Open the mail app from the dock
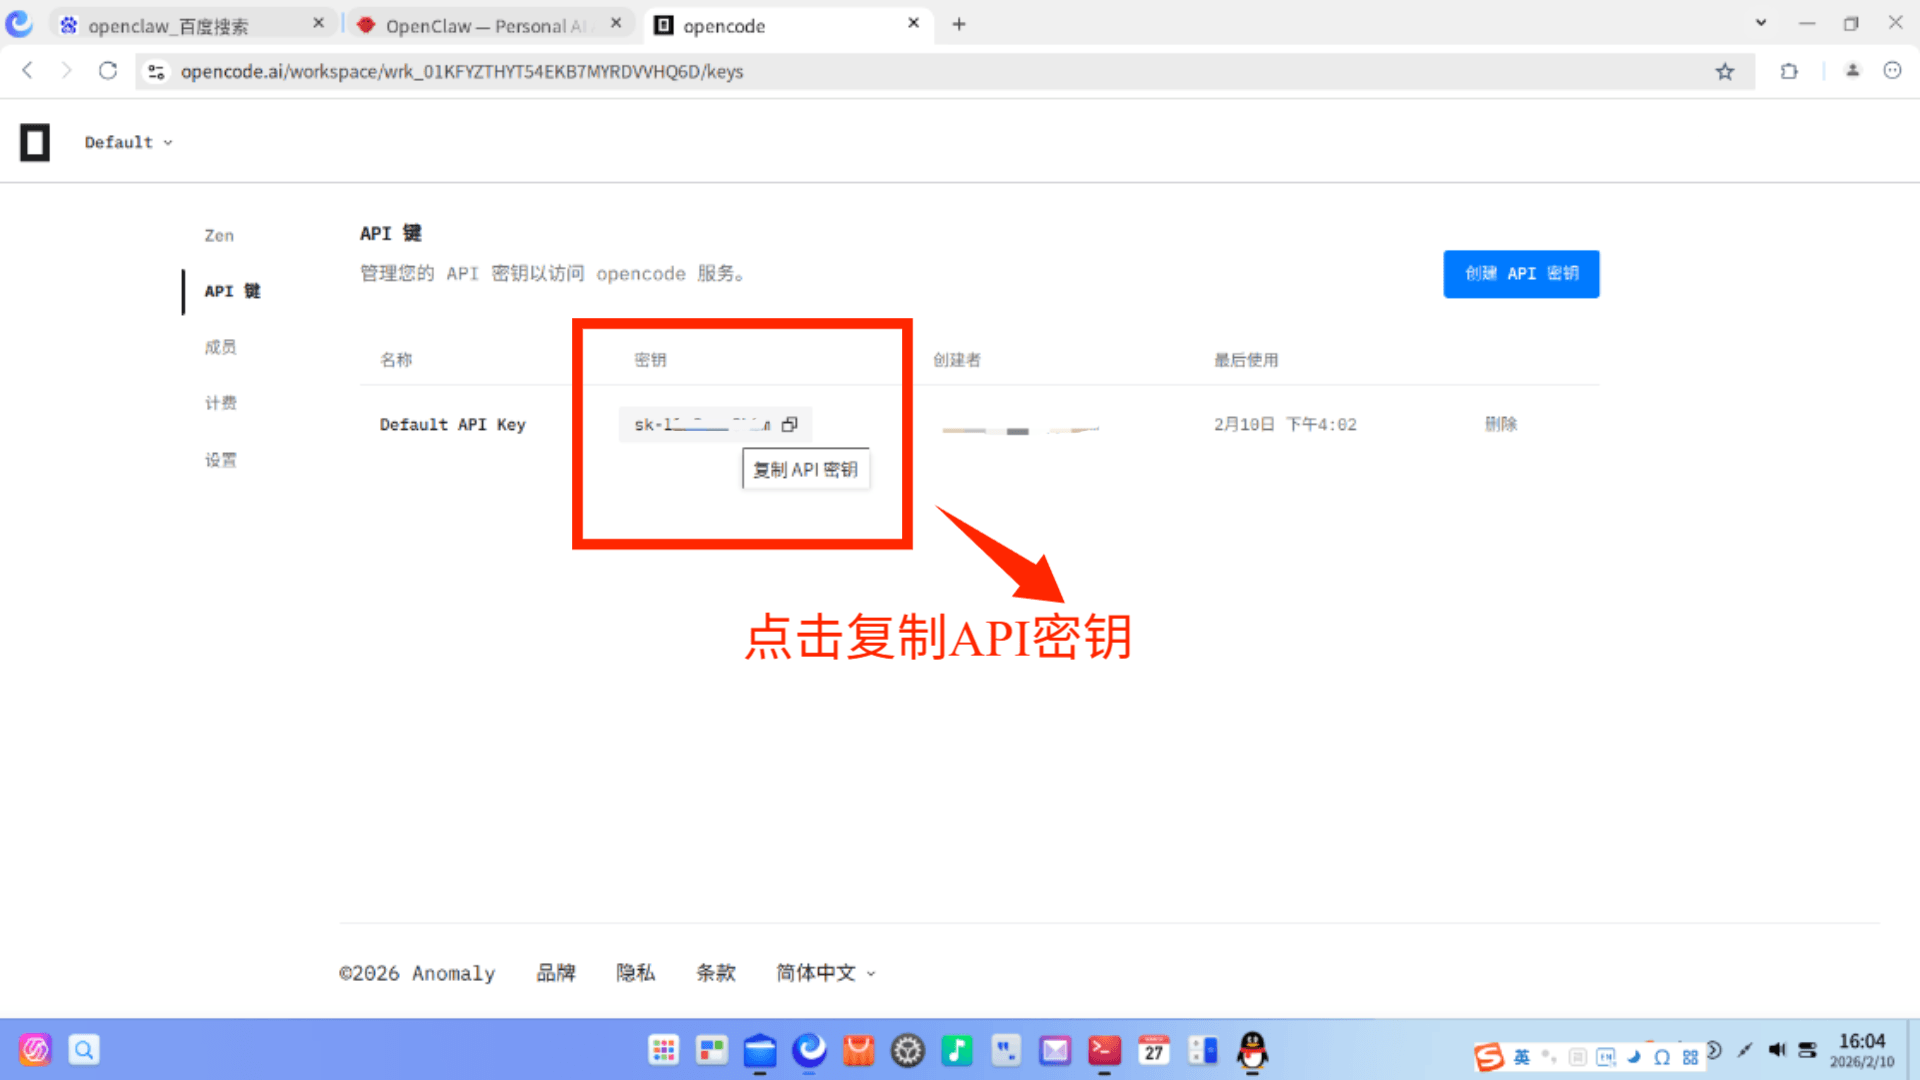The width and height of the screenshot is (1920, 1080). point(1055,1051)
